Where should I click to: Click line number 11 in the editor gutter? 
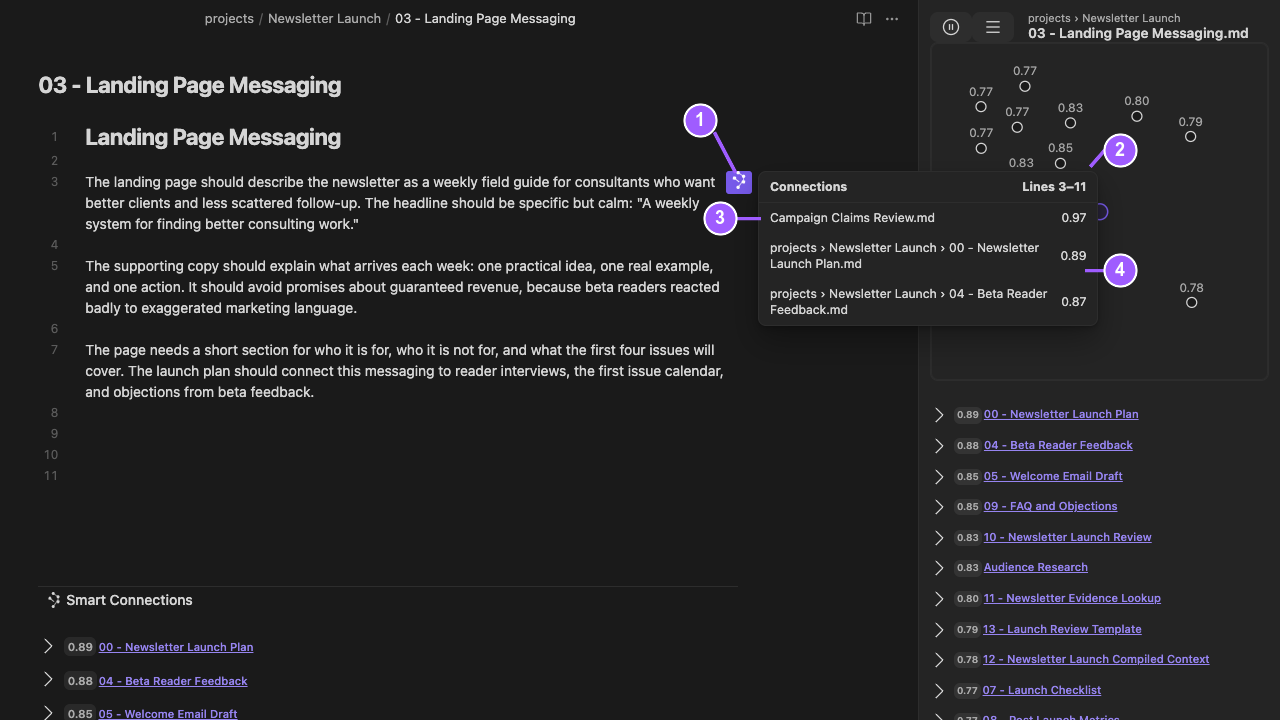coord(51,476)
